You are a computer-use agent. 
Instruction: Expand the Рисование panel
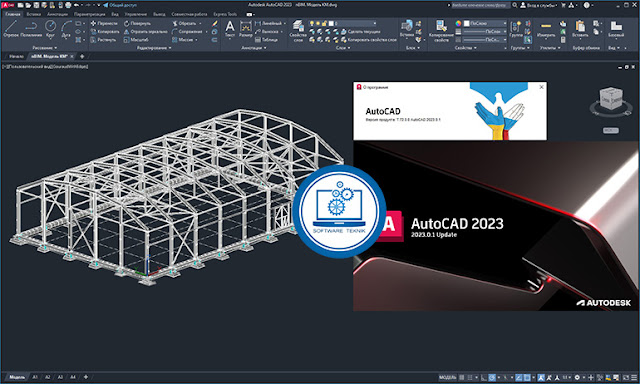[44, 48]
